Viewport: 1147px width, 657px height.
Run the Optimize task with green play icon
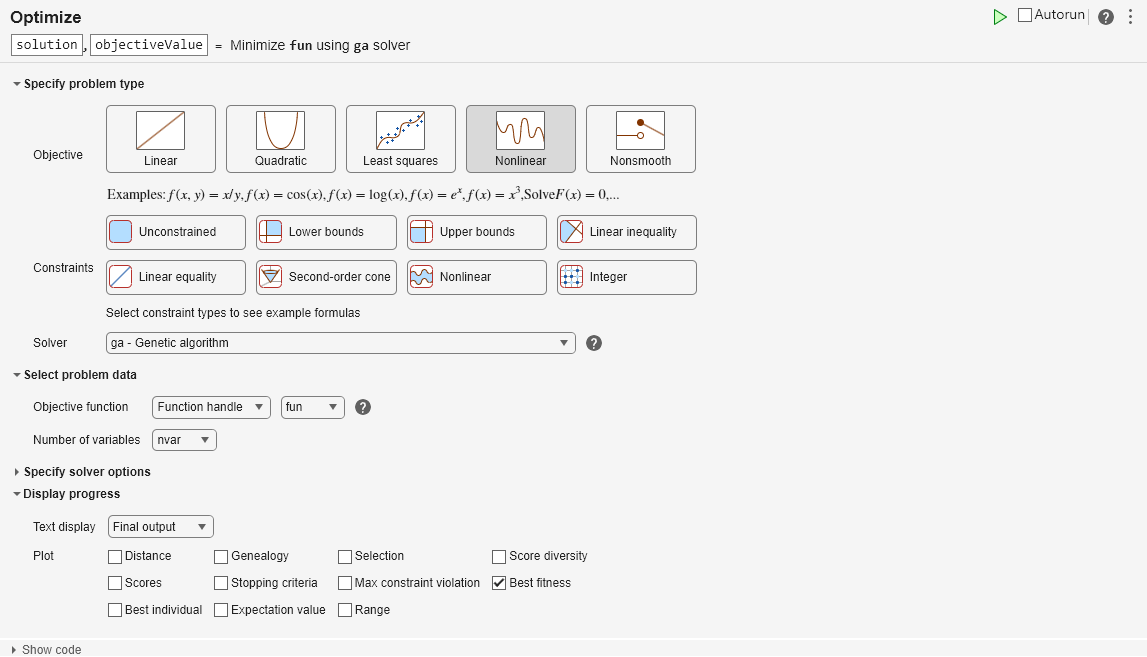point(1000,17)
